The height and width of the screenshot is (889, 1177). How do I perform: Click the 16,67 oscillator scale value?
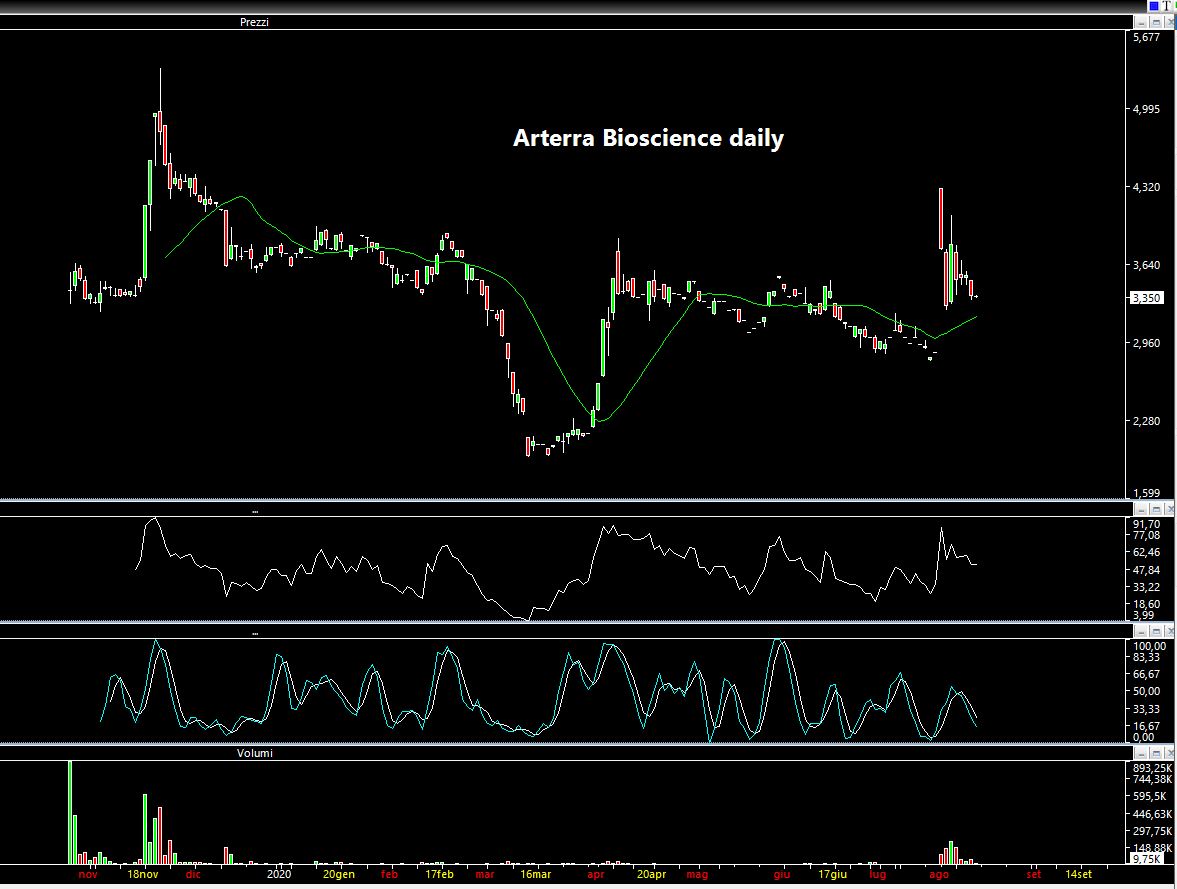[x=1146, y=726]
